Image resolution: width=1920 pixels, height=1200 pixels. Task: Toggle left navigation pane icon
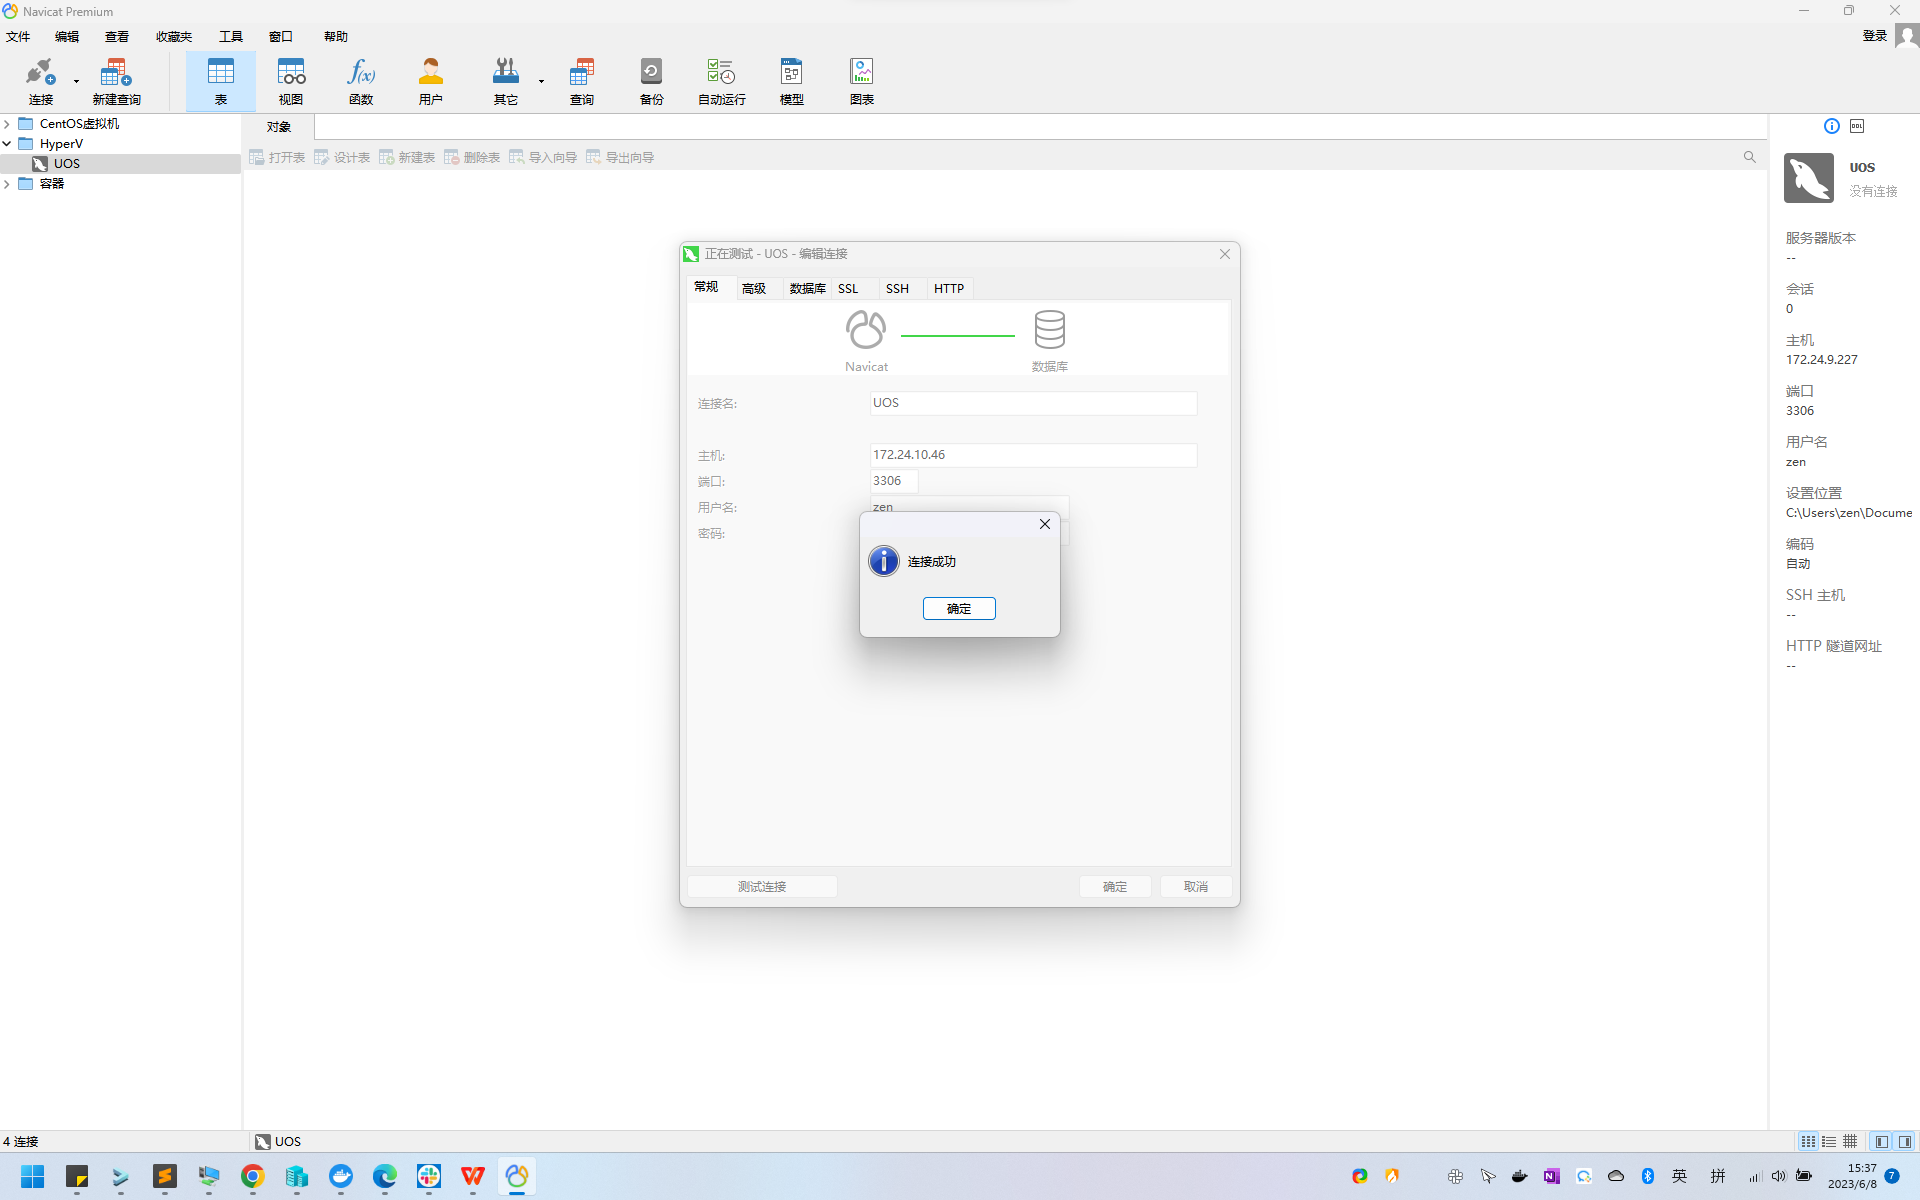pyautogui.click(x=1882, y=1141)
